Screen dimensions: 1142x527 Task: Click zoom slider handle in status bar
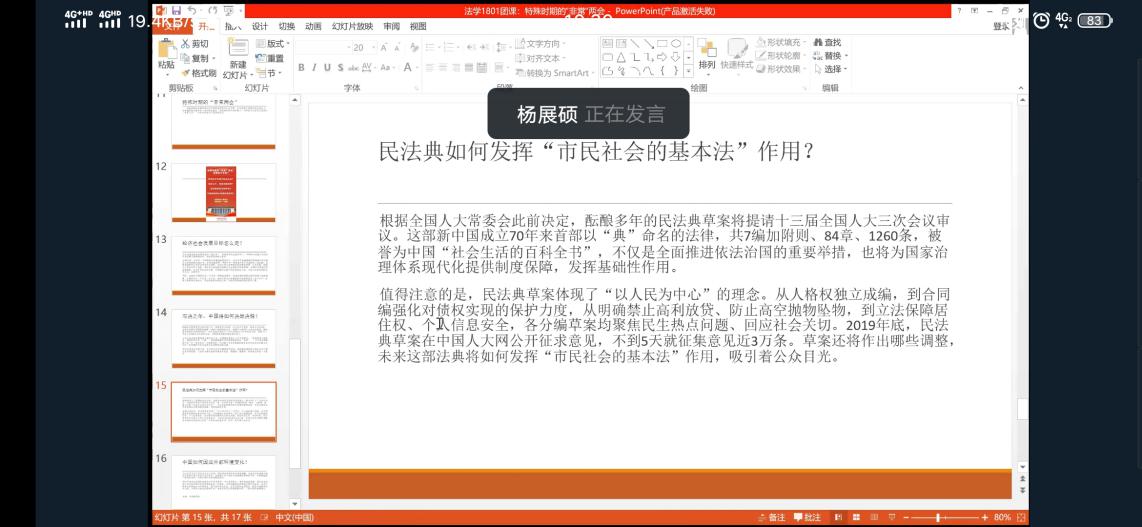(938, 518)
